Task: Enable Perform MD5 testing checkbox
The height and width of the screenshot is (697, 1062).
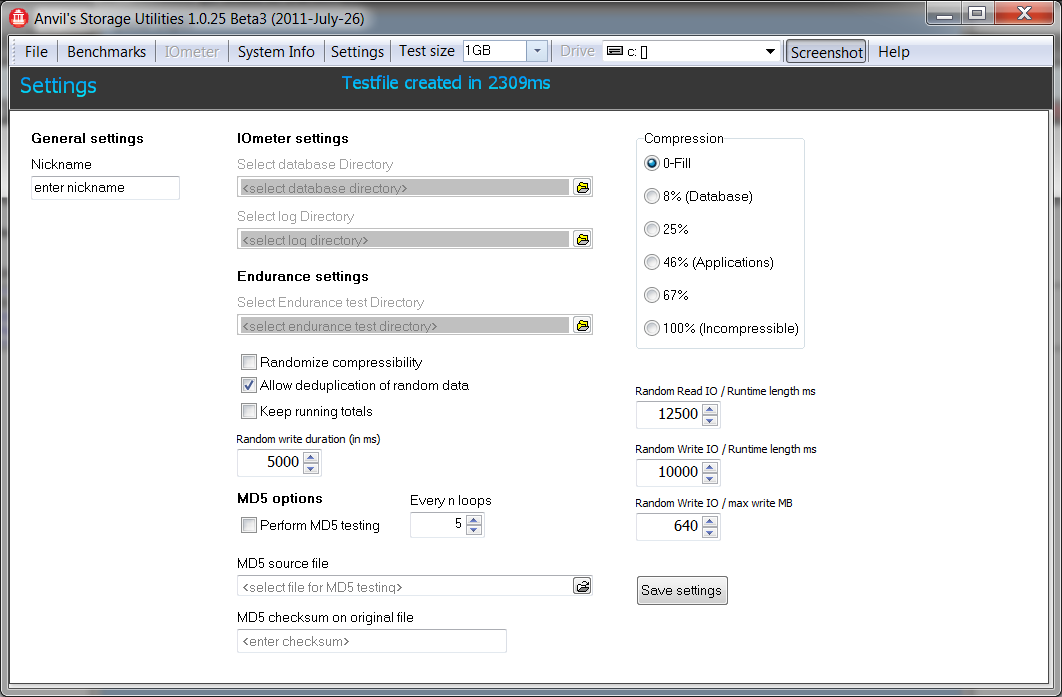Action: pyautogui.click(x=249, y=525)
